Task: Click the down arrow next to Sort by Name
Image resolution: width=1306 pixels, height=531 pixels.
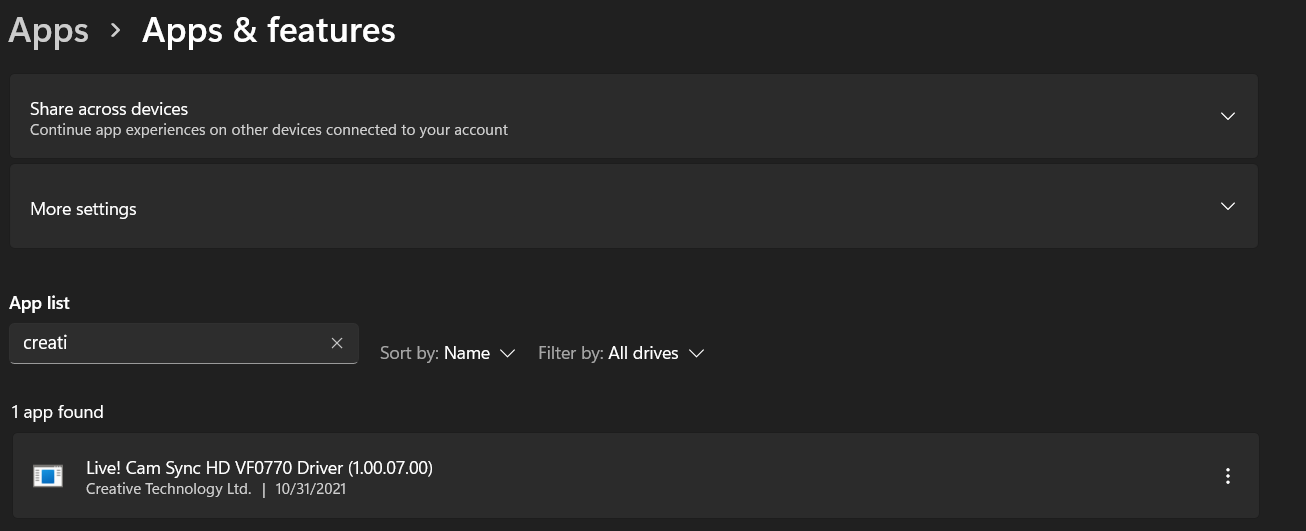Action: point(507,353)
